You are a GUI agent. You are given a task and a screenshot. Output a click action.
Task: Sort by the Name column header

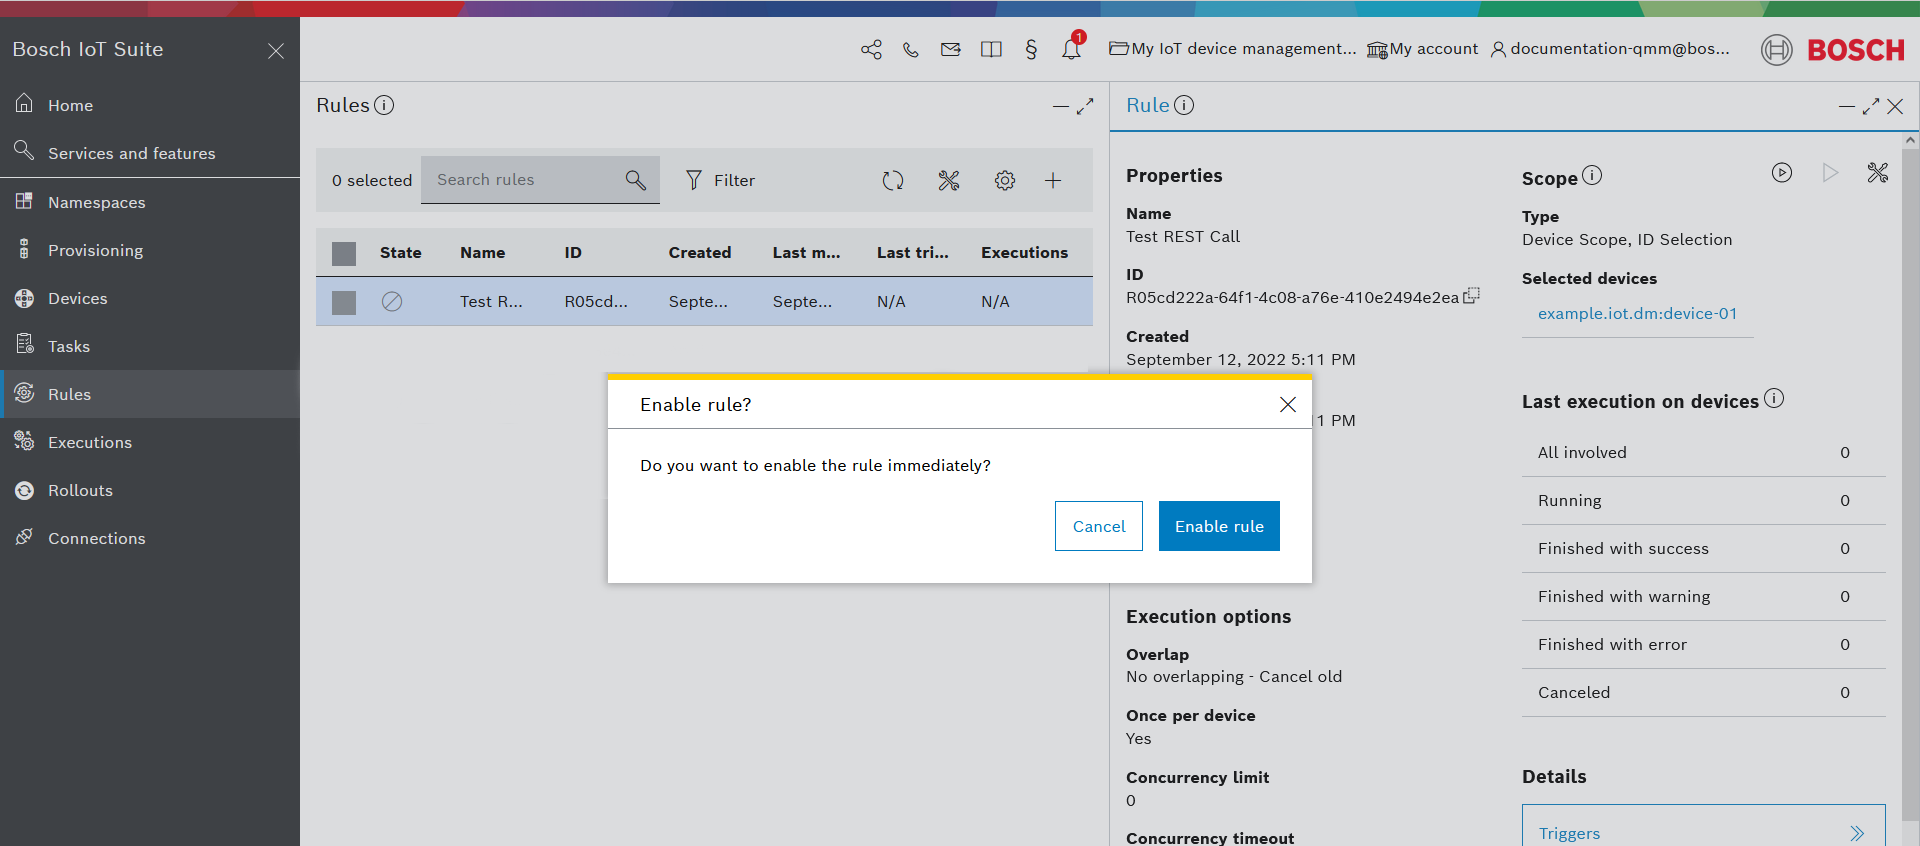(x=482, y=253)
